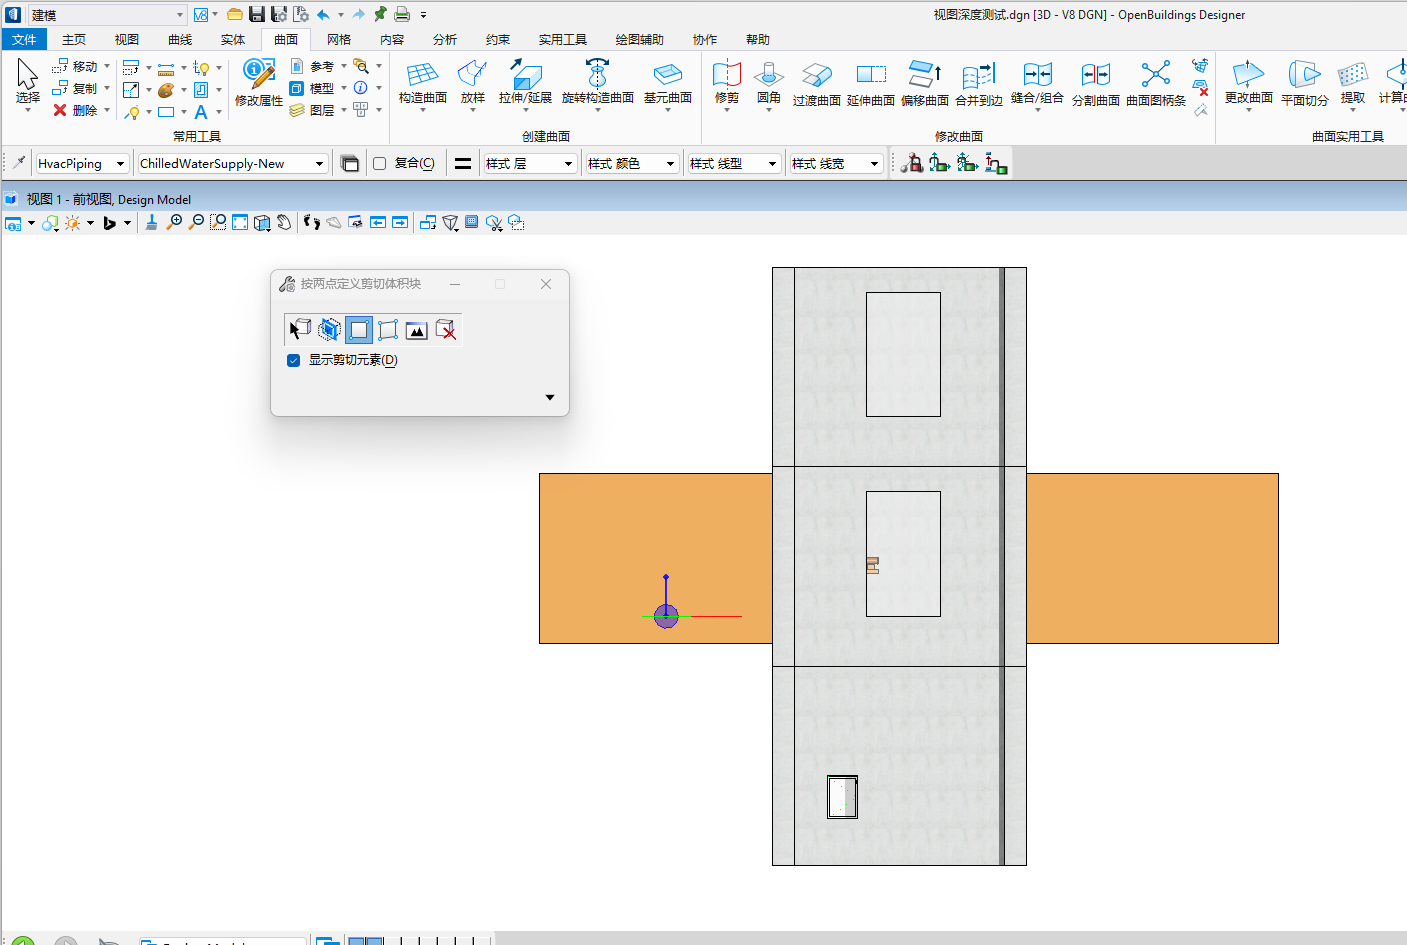Click the 修改属性 (Modify Properties) icon
The image size is (1407, 945).
tap(259, 74)
